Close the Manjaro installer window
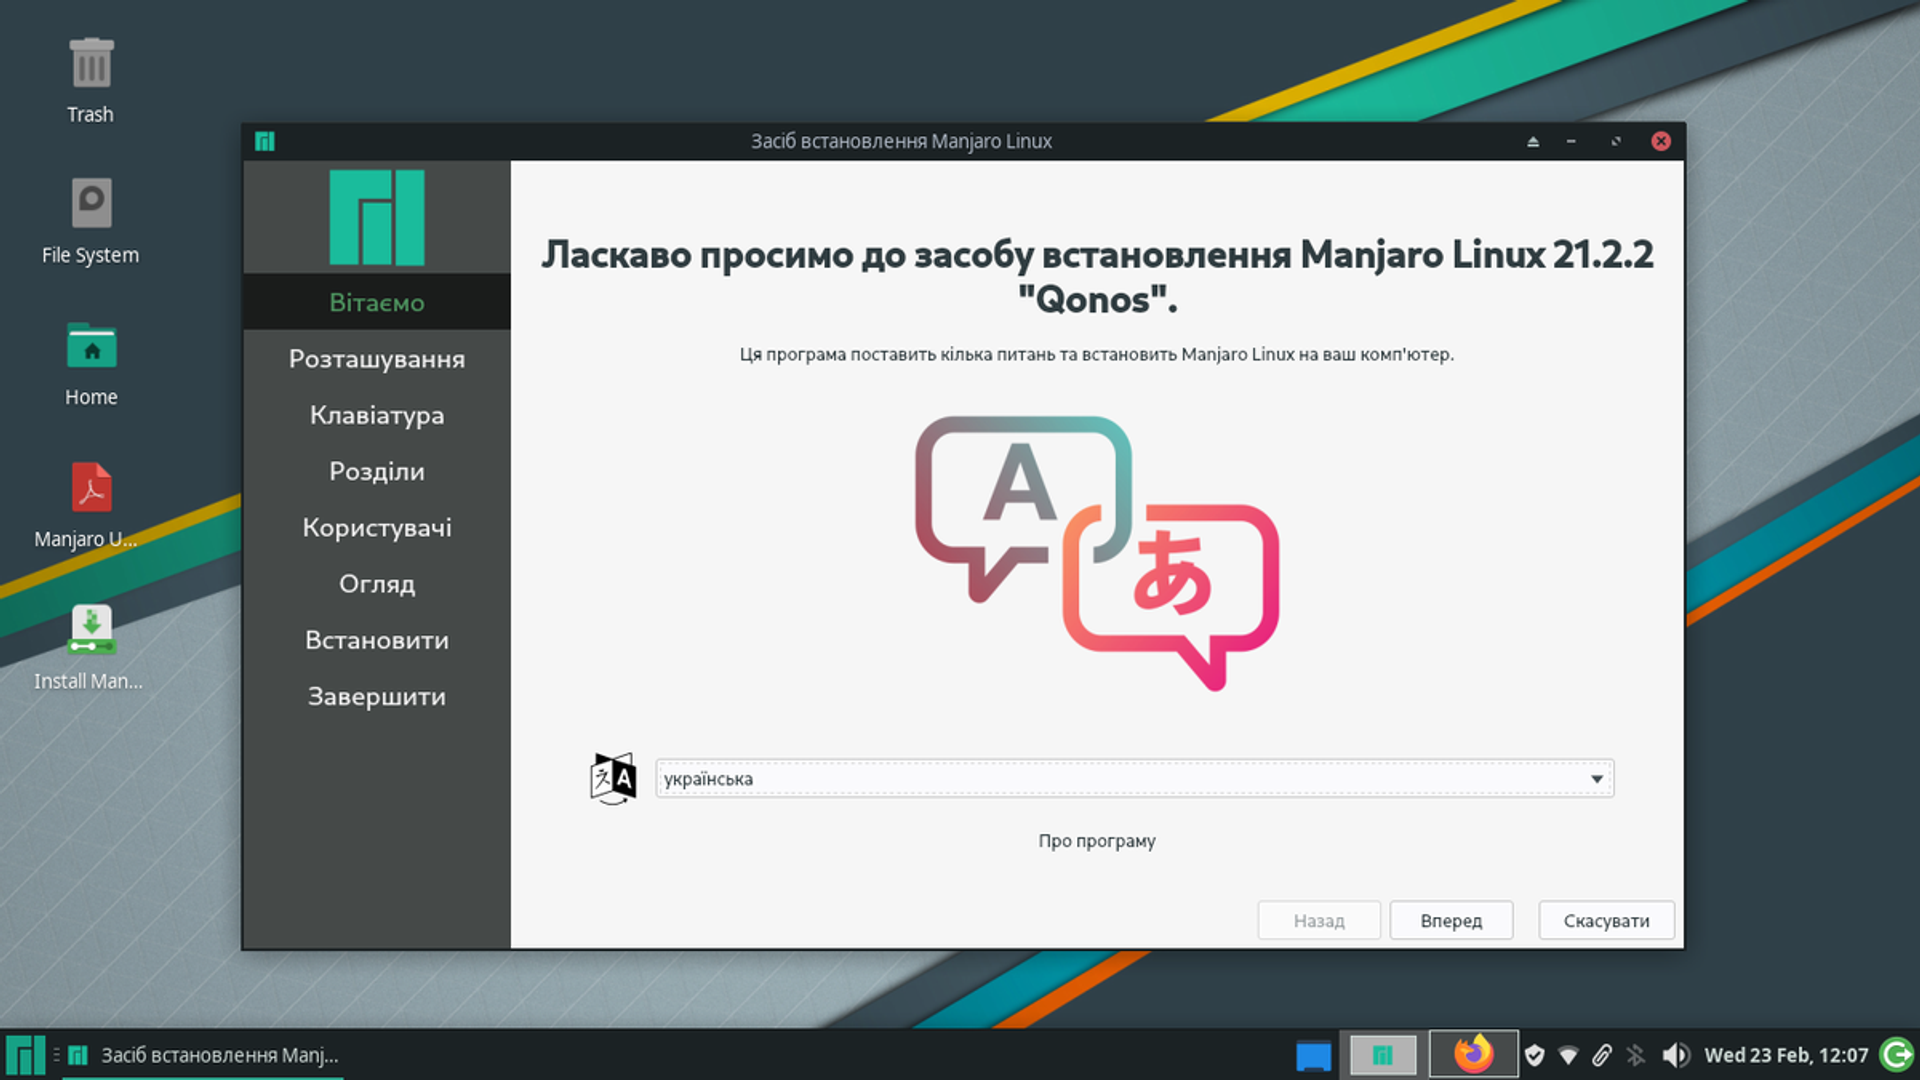Viewport: 1920px width, 1080px height. point(1661,141)
